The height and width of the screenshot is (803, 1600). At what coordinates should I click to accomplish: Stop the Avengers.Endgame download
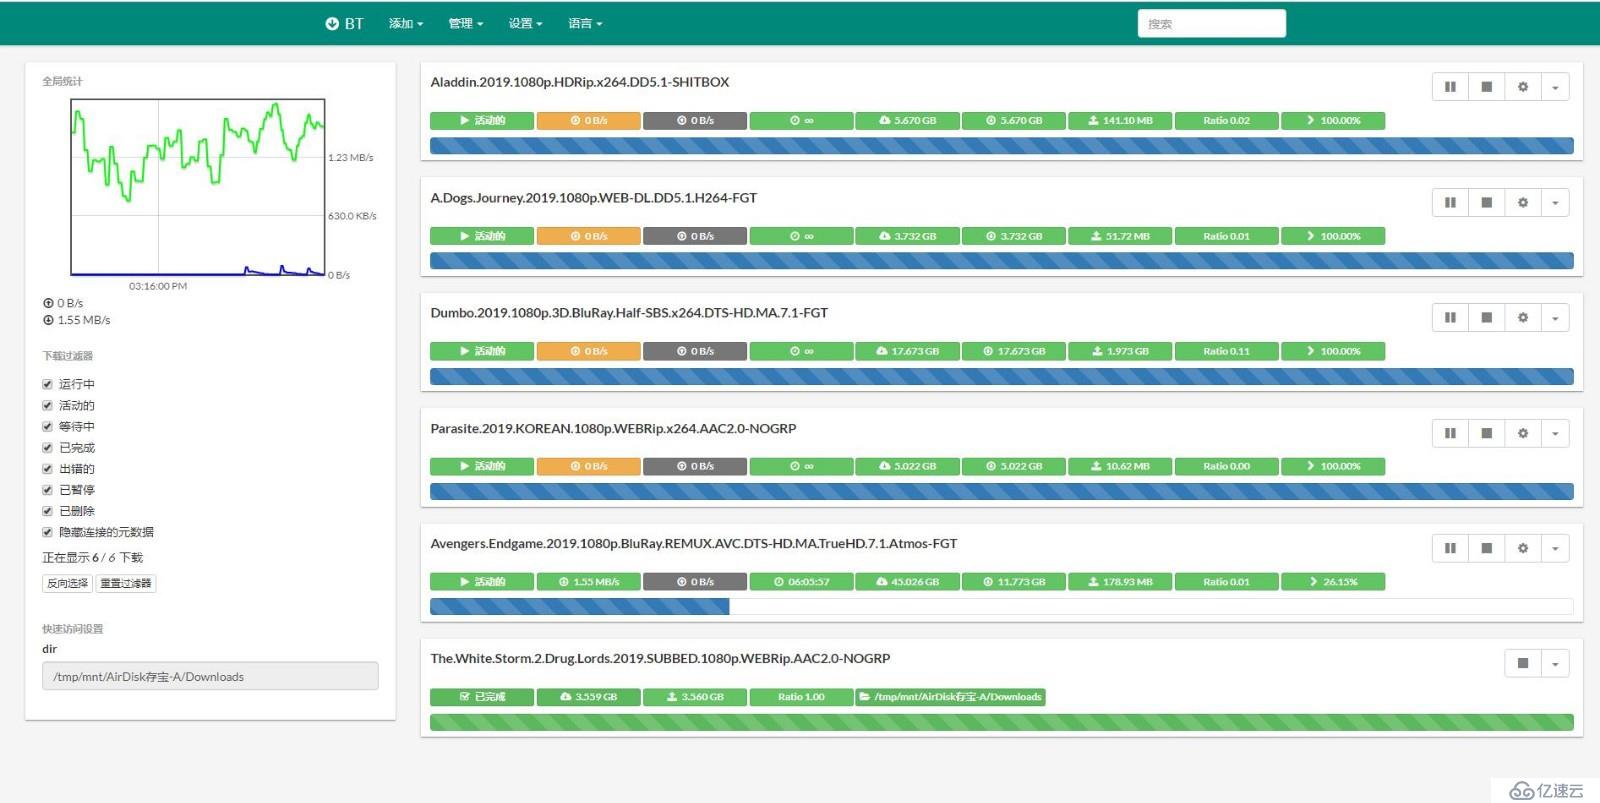1487,548
